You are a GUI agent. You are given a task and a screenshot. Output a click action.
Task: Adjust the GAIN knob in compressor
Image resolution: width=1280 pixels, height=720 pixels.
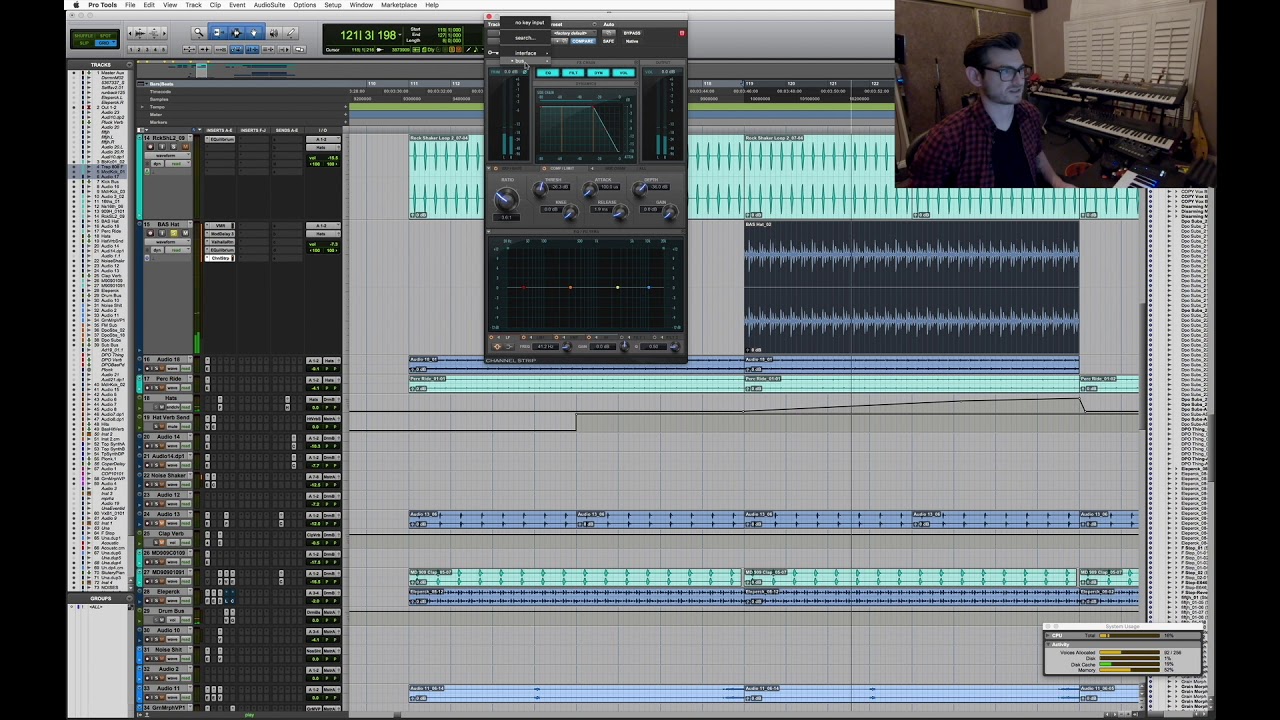coord(671,212)
